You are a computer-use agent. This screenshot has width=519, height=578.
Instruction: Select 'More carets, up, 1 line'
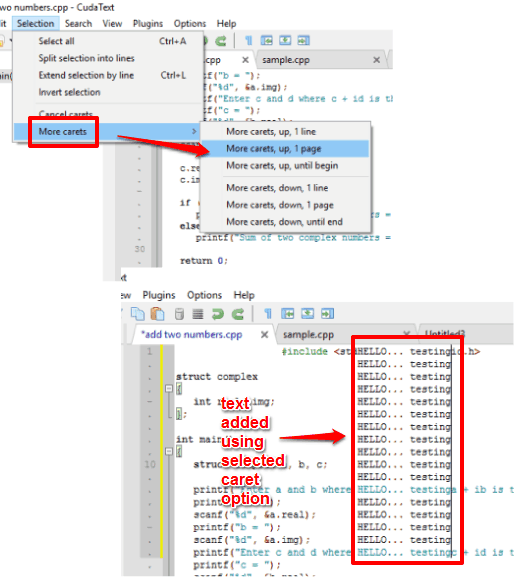click(285, 132)
